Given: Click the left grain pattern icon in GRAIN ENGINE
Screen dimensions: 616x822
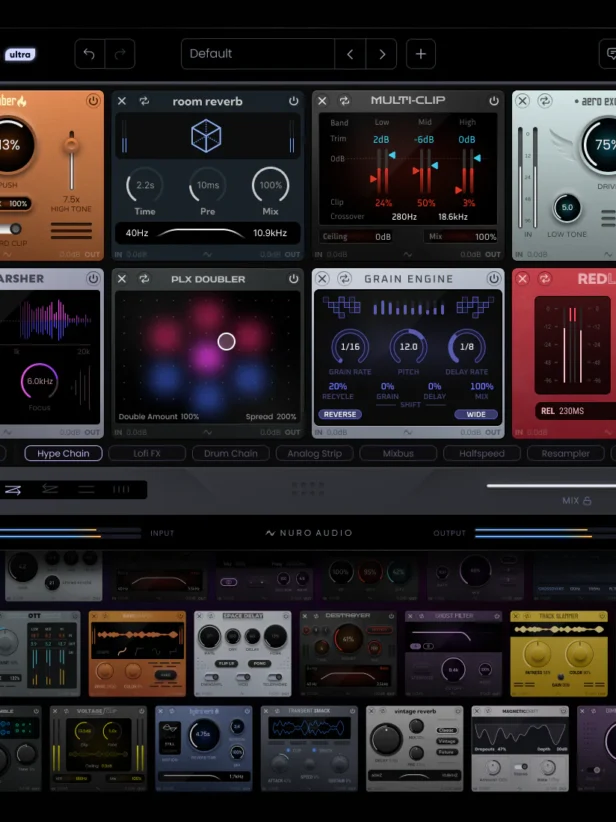Looking at the screenshot, I should 341,307.
